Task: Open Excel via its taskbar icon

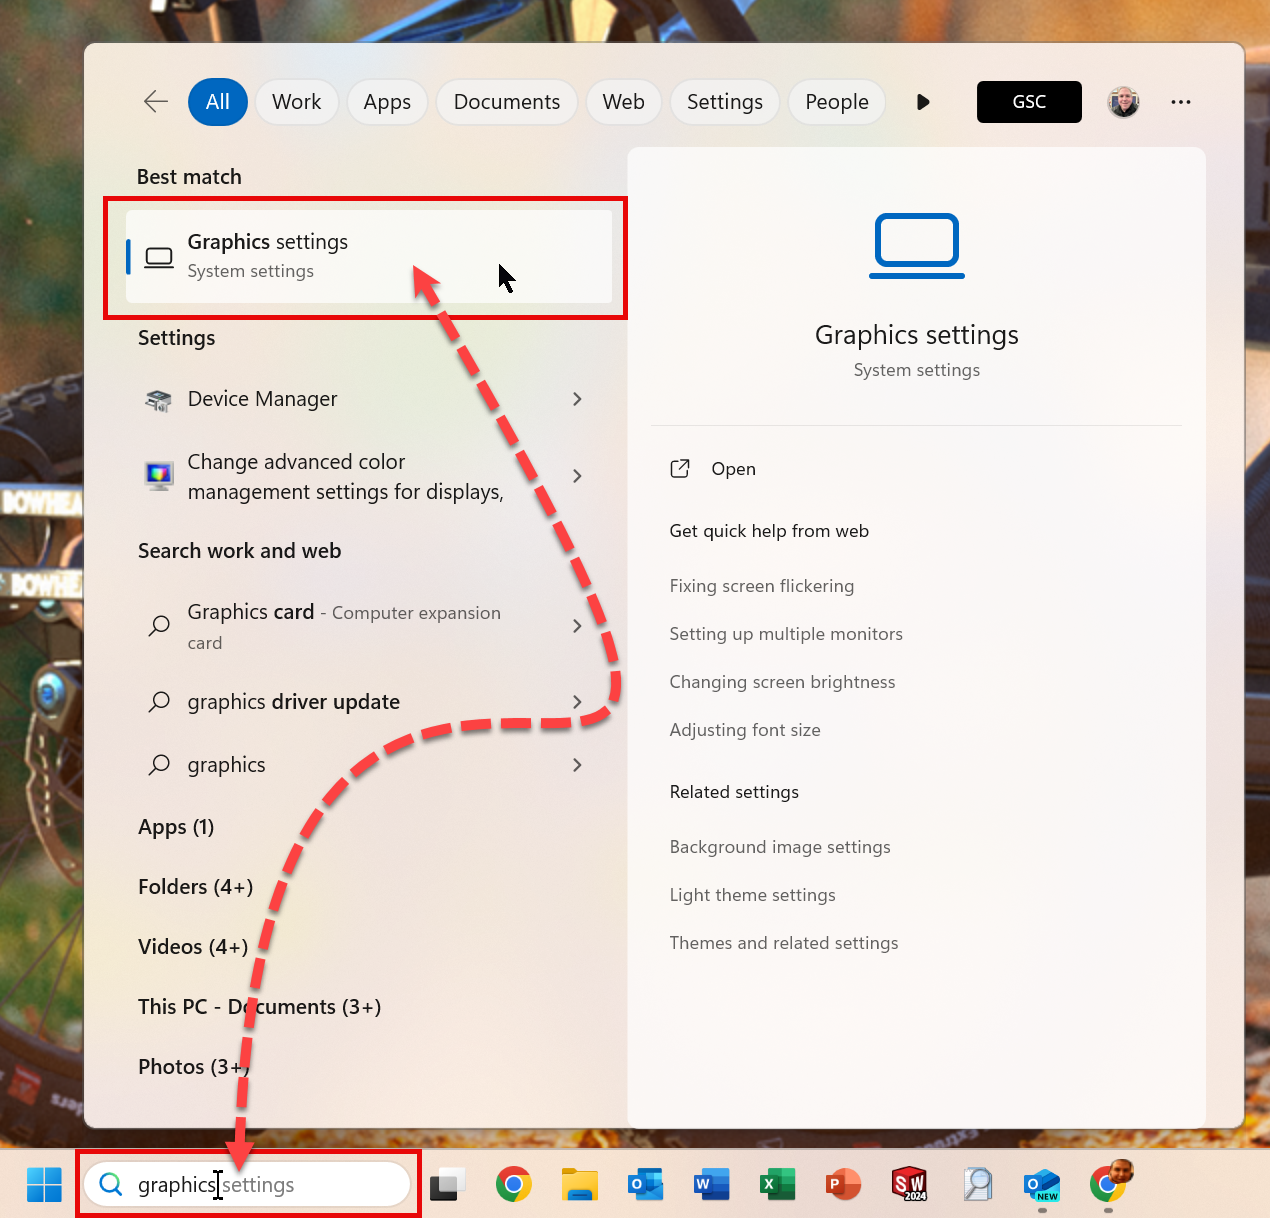Action: coord(777,1184)
